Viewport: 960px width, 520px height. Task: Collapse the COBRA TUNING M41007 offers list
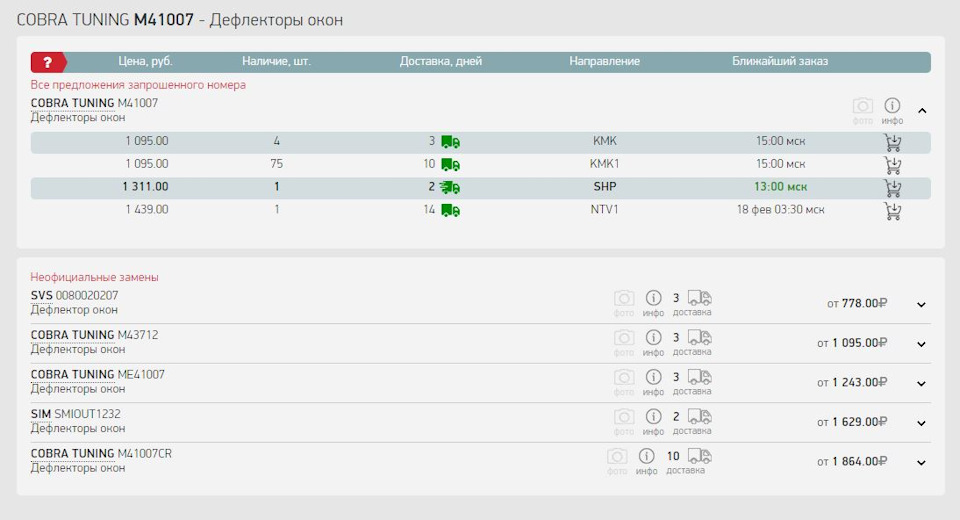(922, 111)
